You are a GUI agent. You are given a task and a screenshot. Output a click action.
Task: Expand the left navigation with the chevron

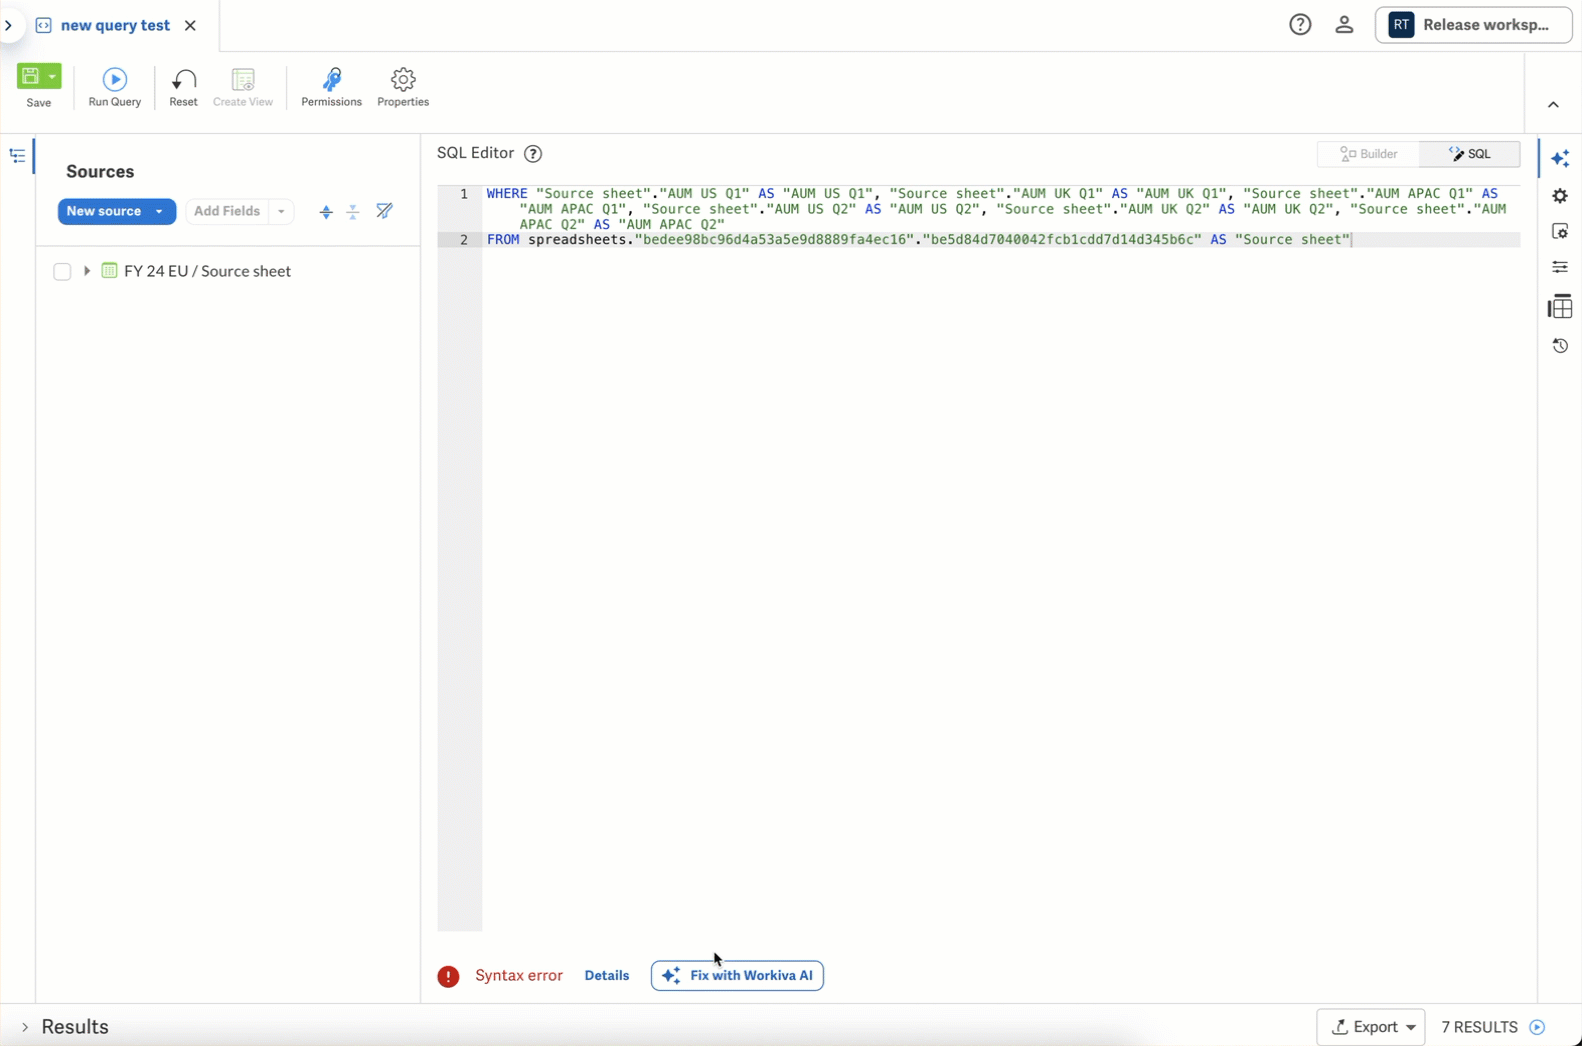pyautogui.click(x=9, y=25)
